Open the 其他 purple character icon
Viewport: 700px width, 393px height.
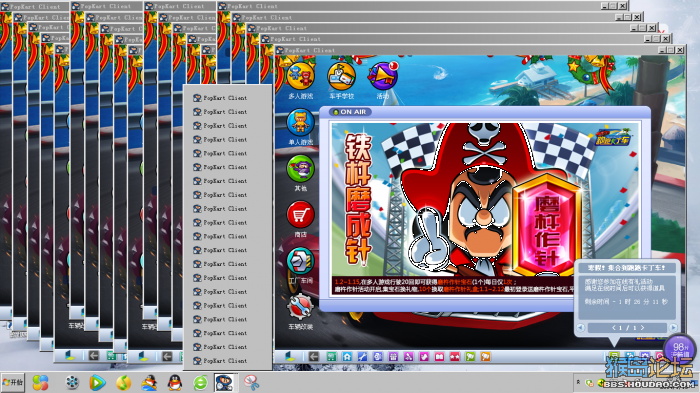point(300,169)
